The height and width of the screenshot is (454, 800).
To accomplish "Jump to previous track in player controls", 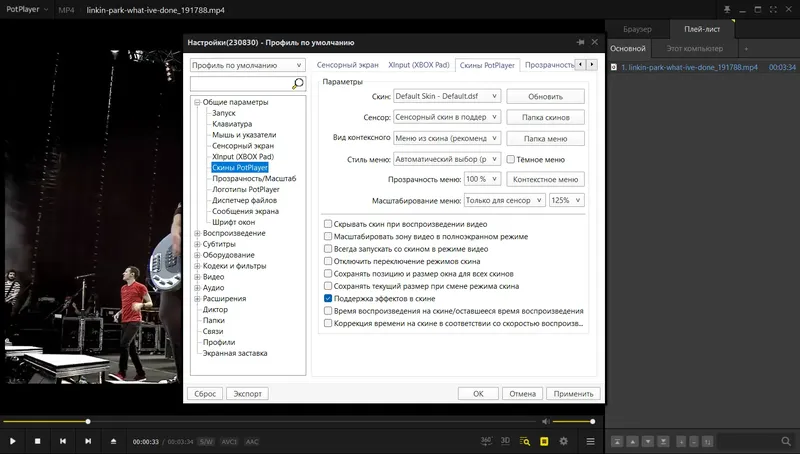I will [x=63, y=441].
